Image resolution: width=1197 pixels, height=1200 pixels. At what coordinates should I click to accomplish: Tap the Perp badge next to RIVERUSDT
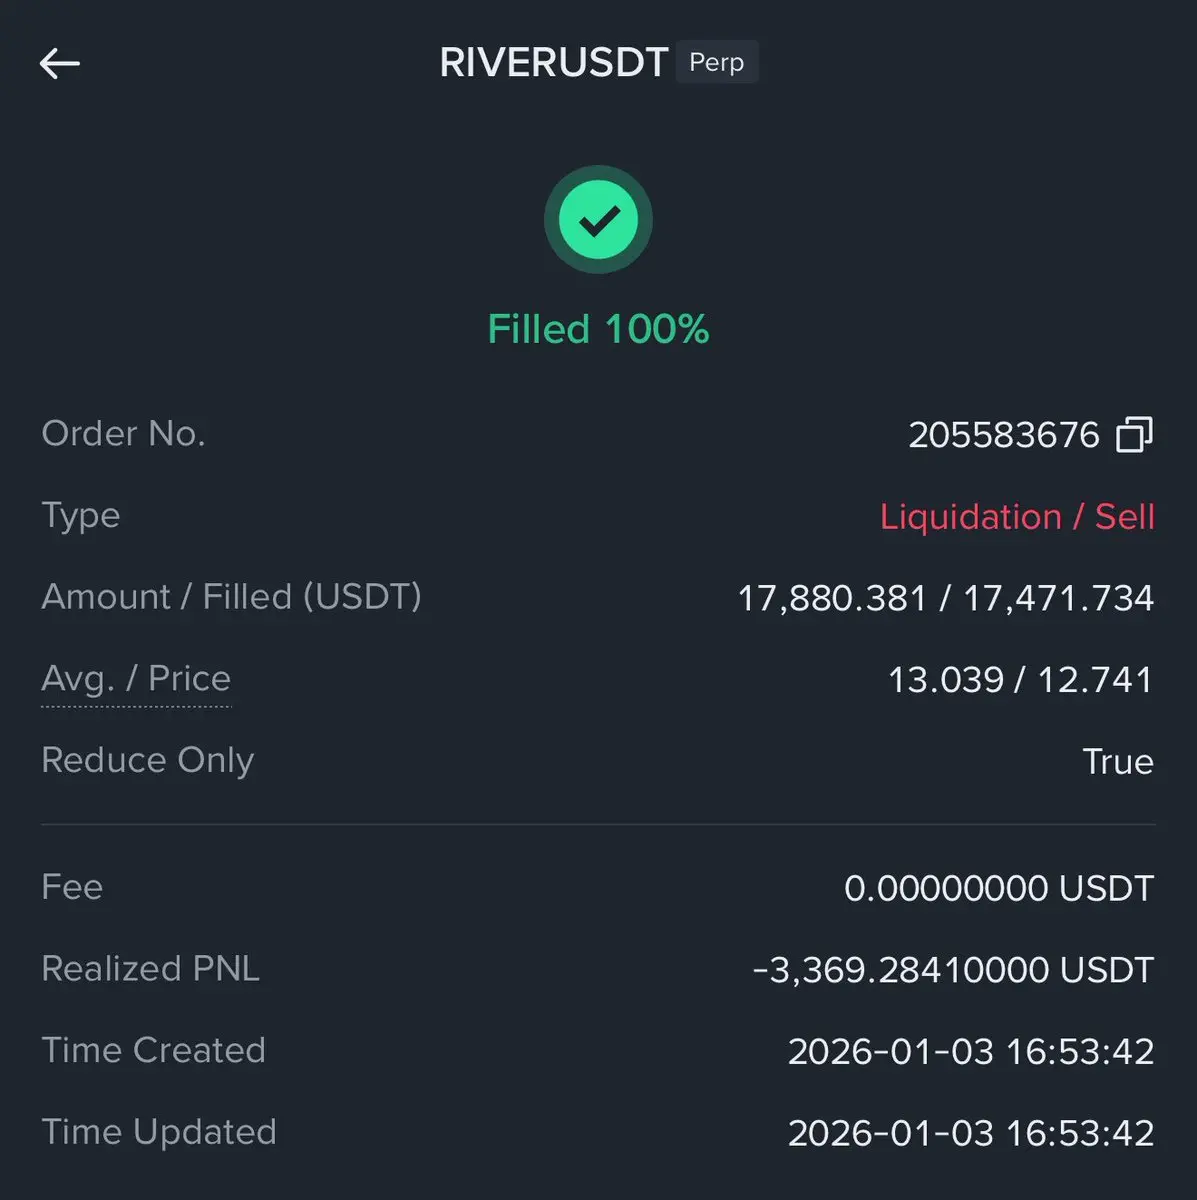[717, 62]
